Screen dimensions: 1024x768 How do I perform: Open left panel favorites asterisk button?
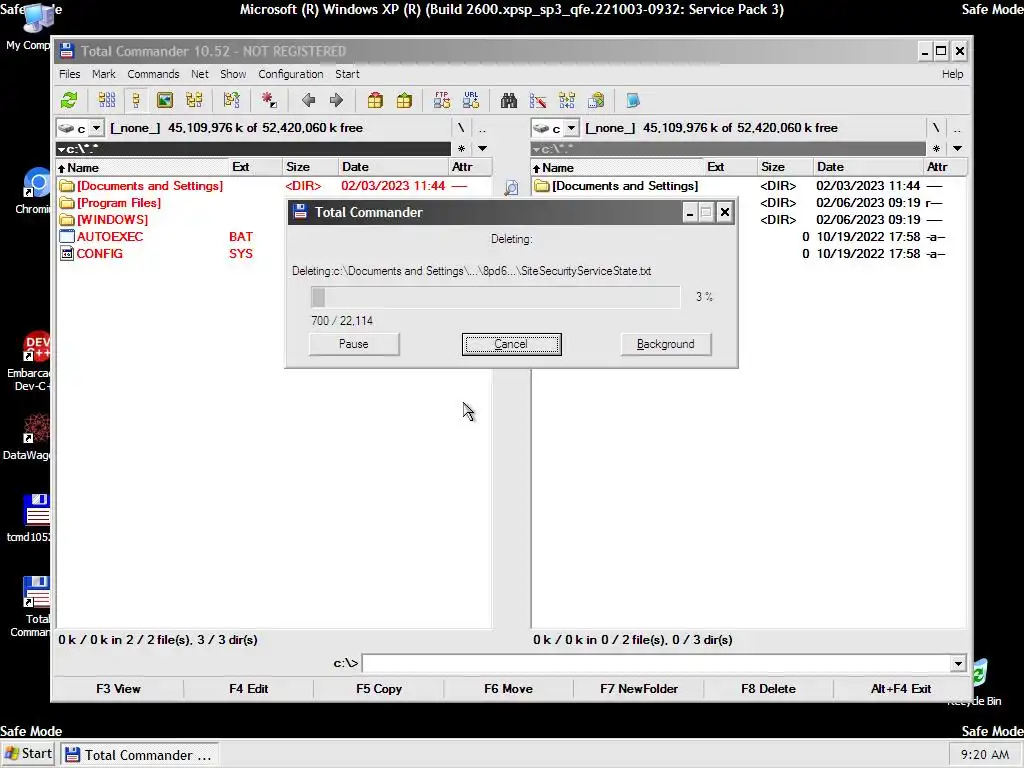pyautogui.click(x=462, y=149)
